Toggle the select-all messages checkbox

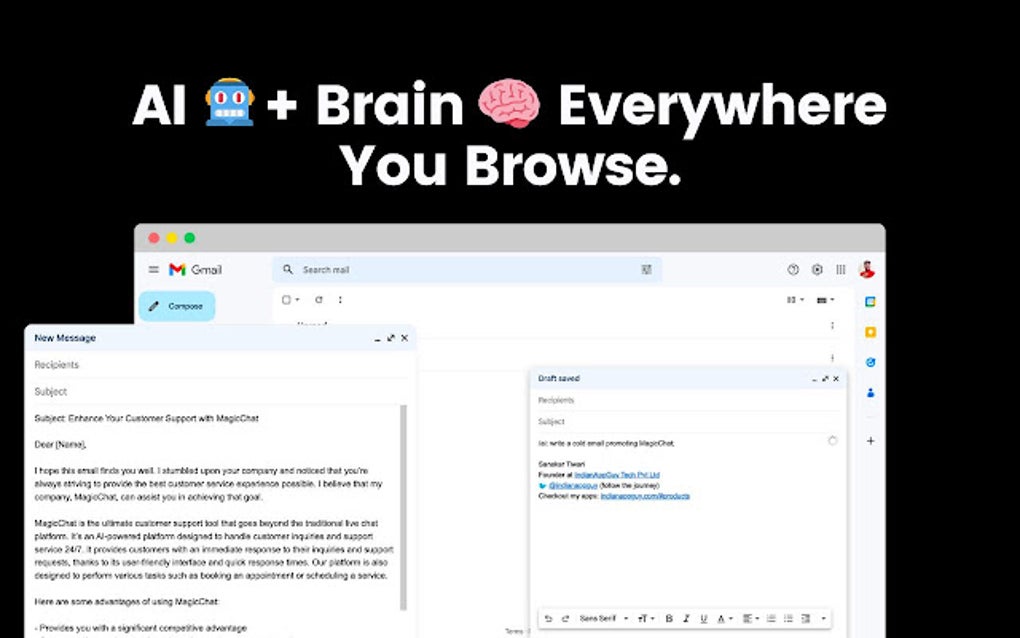click(x=284, y=300)
